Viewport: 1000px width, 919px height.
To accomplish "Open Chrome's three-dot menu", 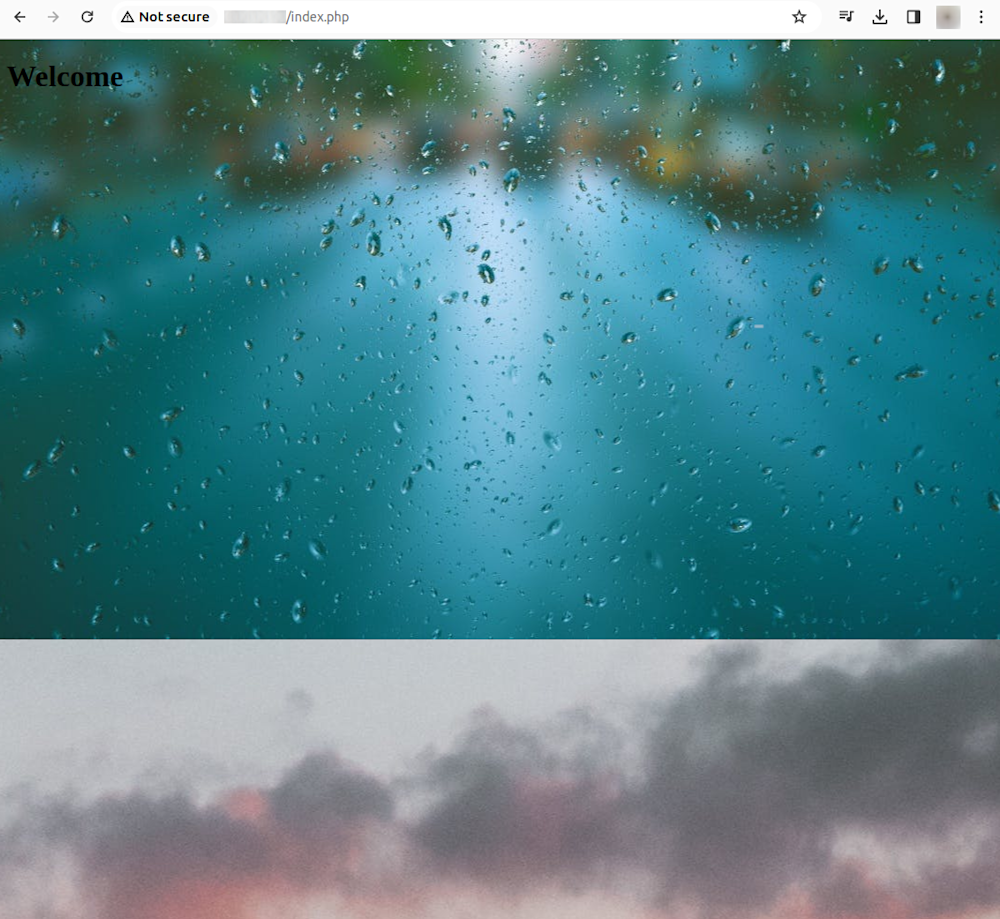I will pos(981,17).
